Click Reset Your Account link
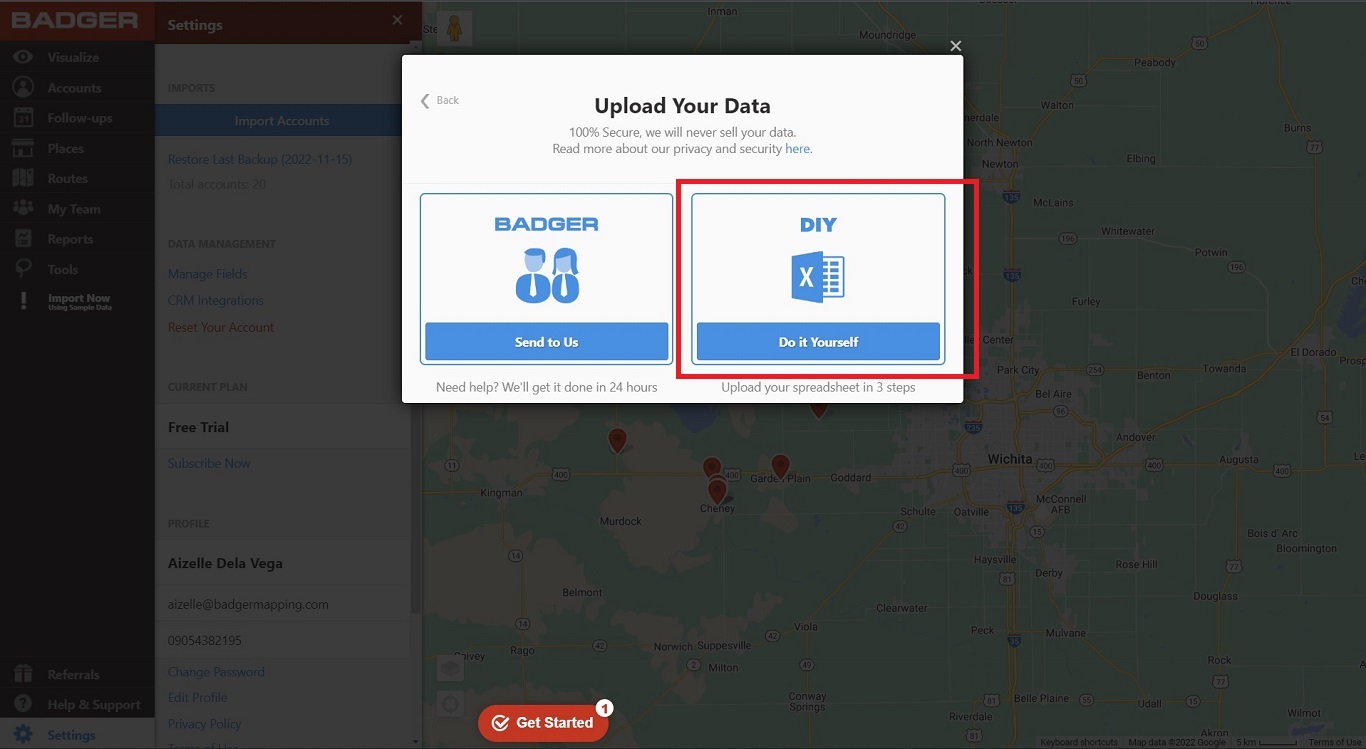 point(220,327)
